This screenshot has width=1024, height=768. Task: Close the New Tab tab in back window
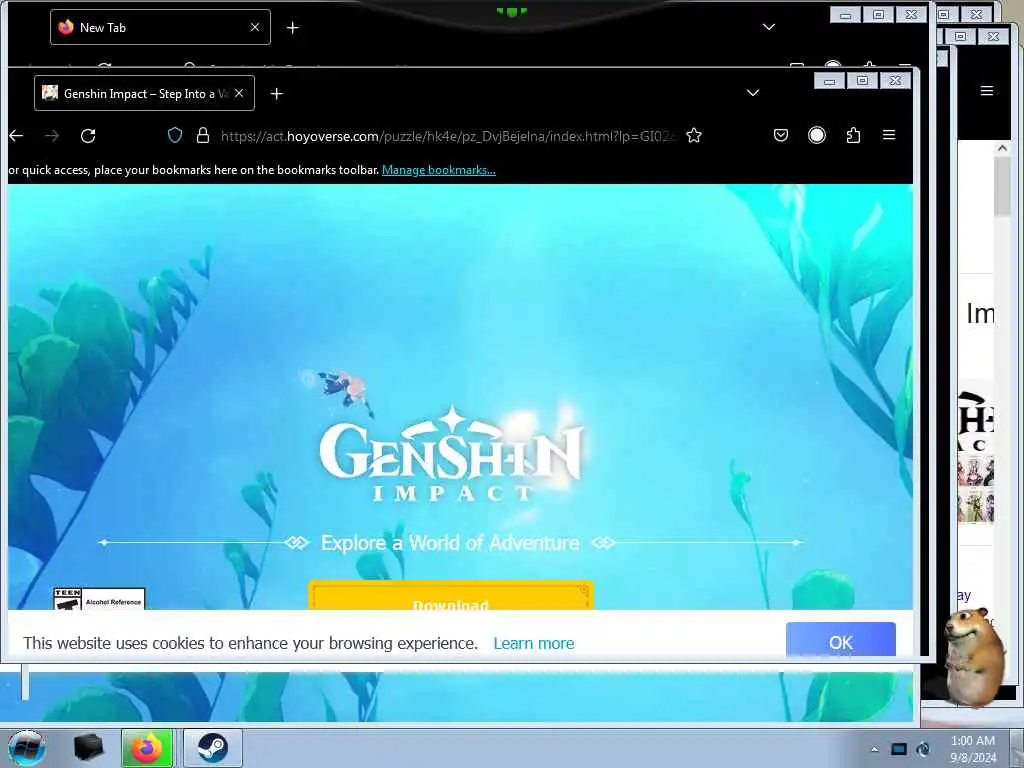pos(255,27)
